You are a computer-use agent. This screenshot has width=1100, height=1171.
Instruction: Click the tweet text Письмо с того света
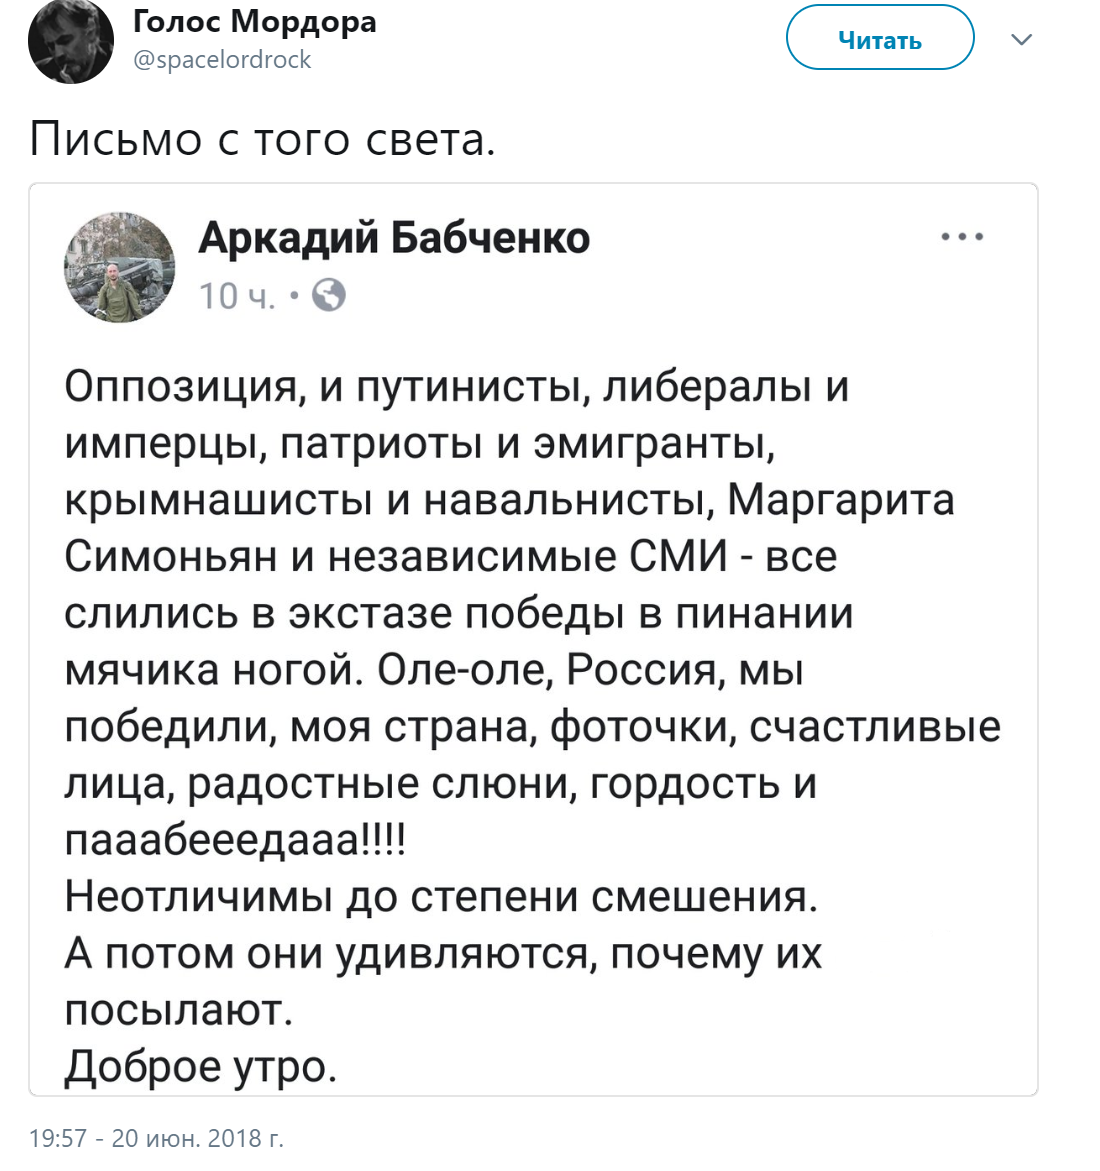[x=262, y=139]
